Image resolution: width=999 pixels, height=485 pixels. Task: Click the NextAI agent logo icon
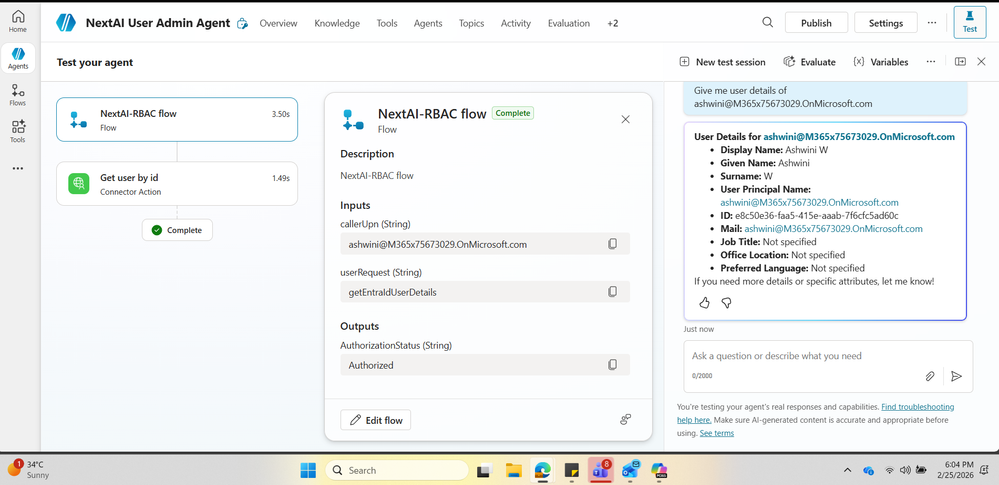66,23
